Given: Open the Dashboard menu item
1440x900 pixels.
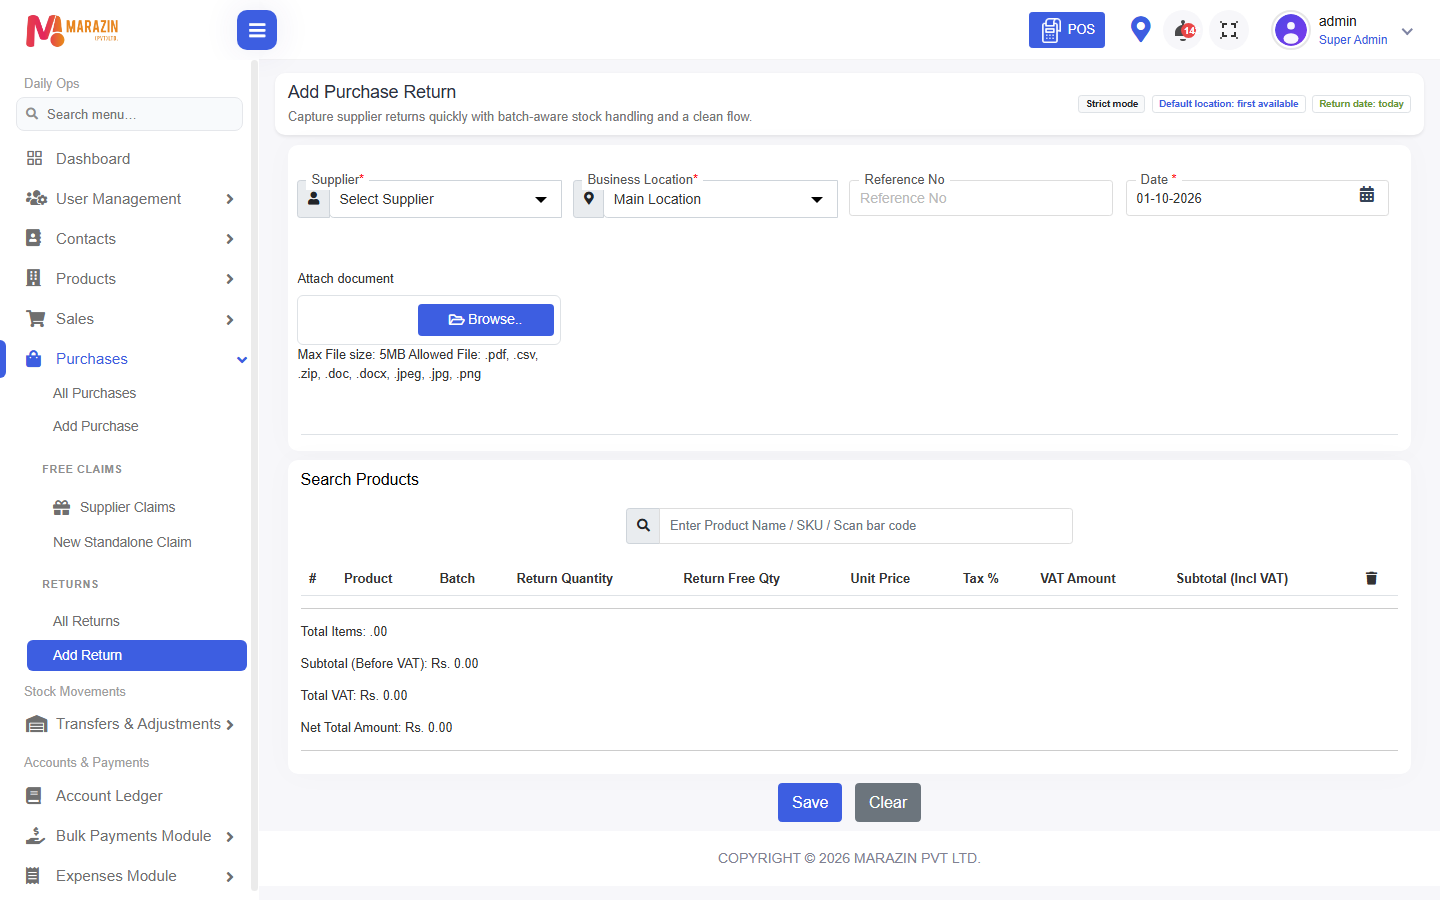Looking at the screenshot, I should click(x=93, y=159).
